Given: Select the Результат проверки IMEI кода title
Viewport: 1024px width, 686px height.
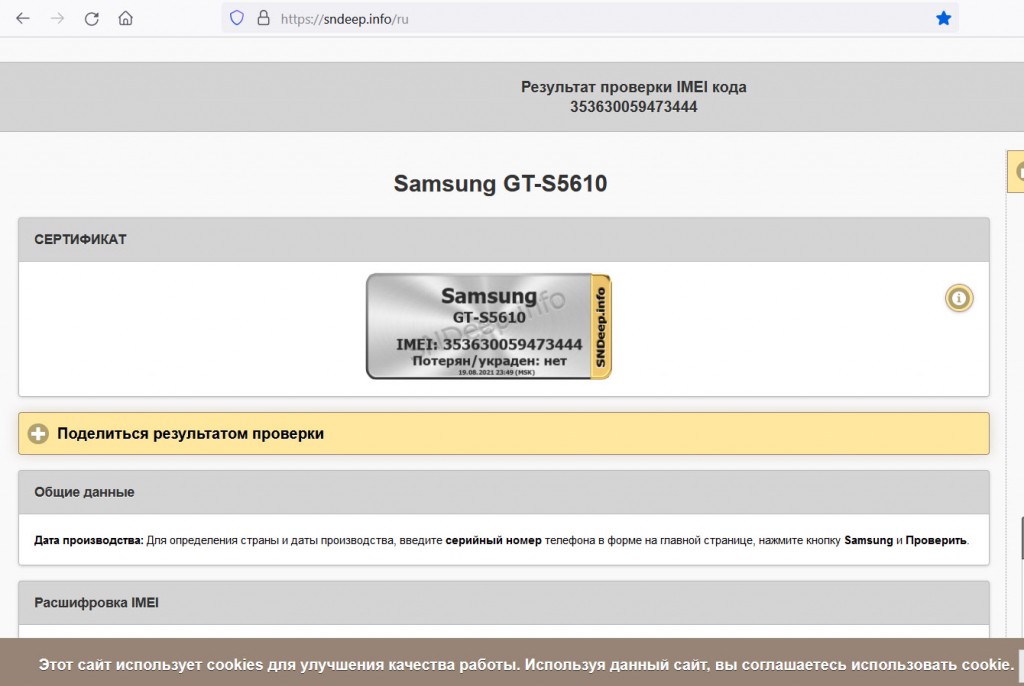Looking at the screenshot, I should (633, 87).
